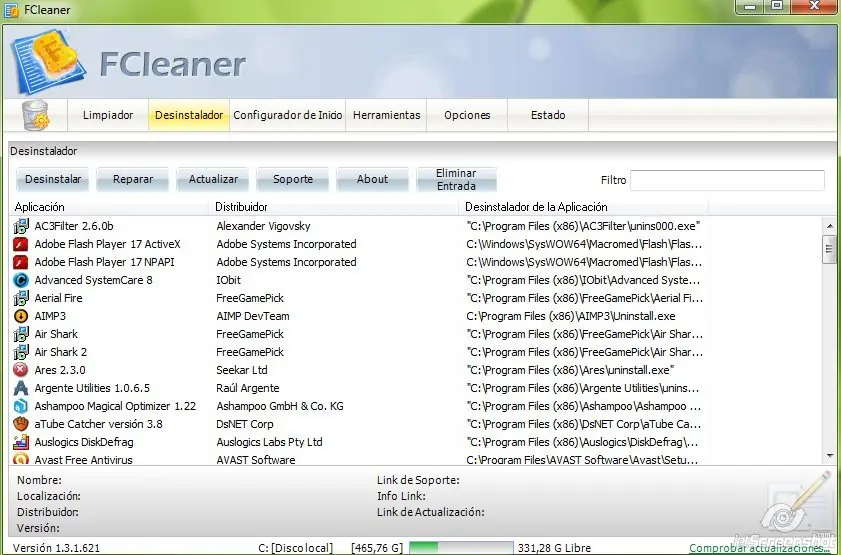Sort by the Aplicación column header

coord(109,207)
